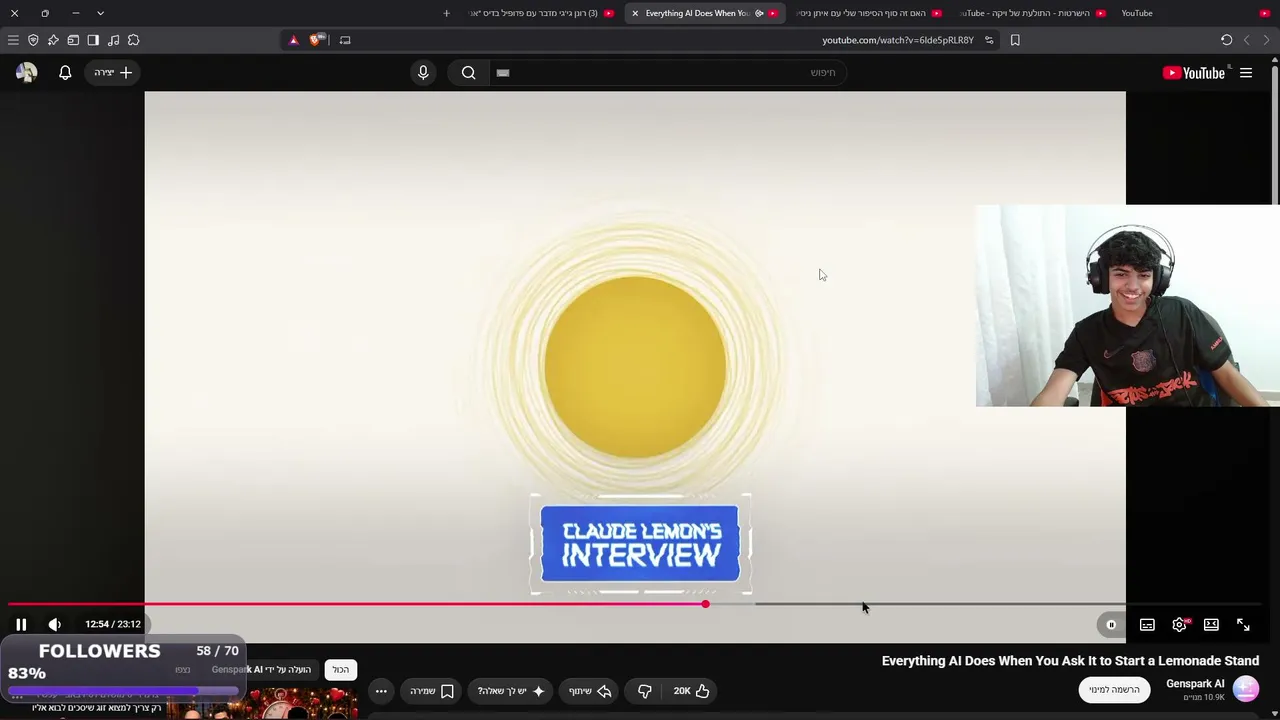Open the extensions puzzle icon

[x=133, y=40]
